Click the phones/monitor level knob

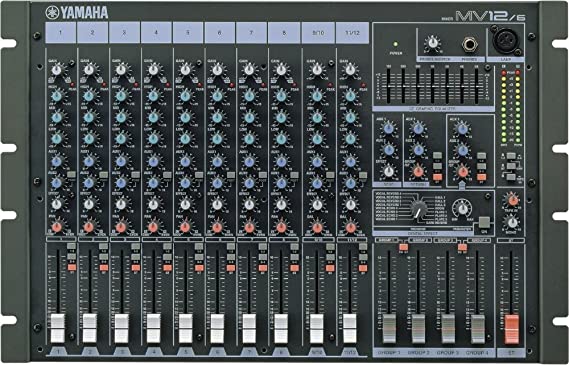[432, 43]
